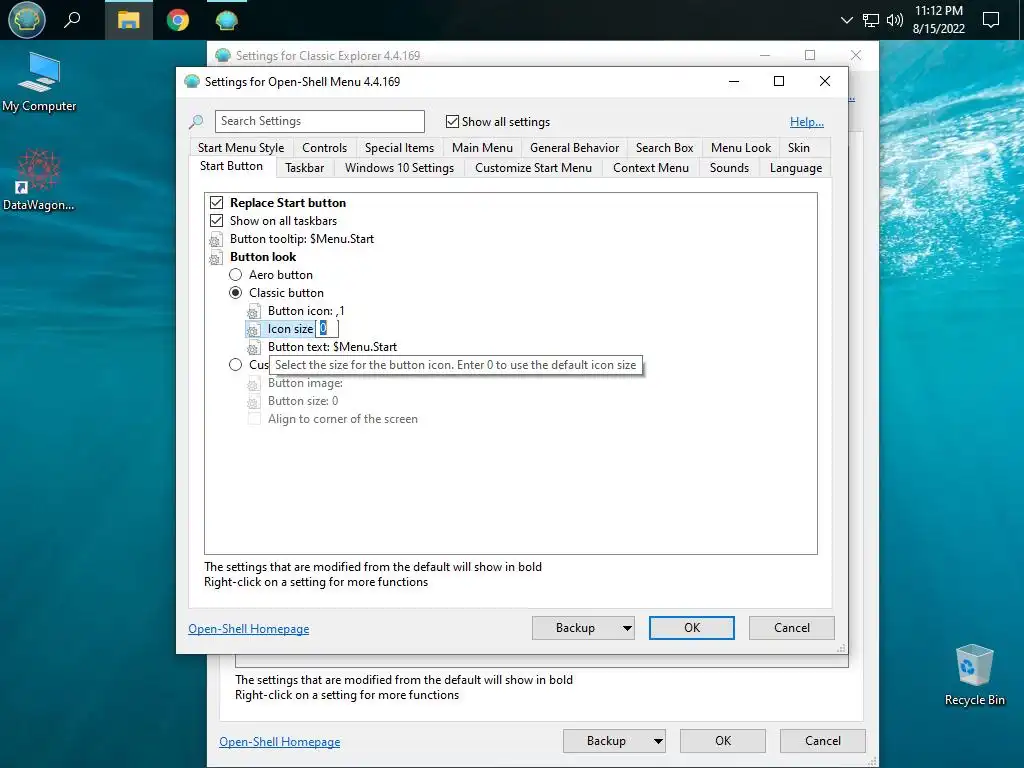Click the gear icon beside Button icon
This screenshot has width=1024, height=768.
coord(253,312)
